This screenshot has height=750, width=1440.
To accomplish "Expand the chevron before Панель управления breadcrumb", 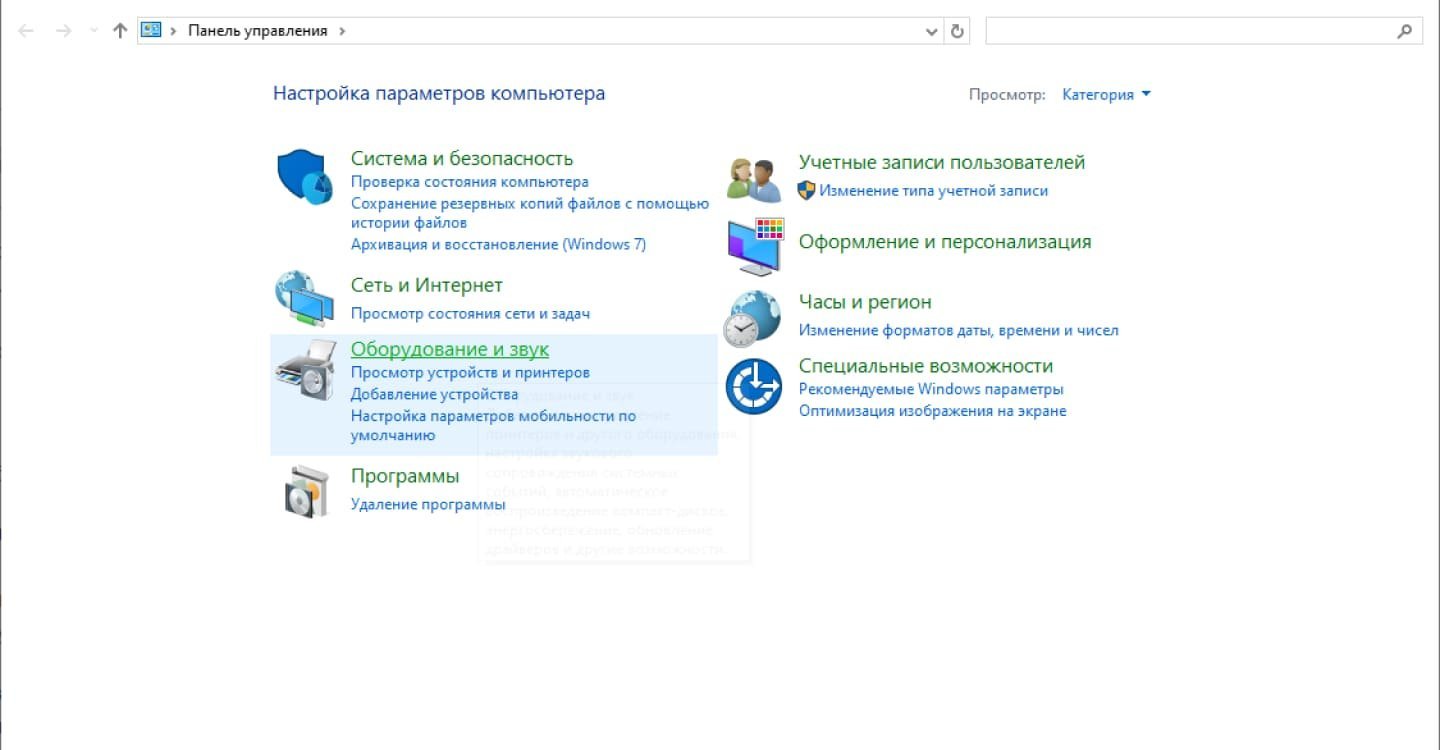I will (x=175, y=31).
